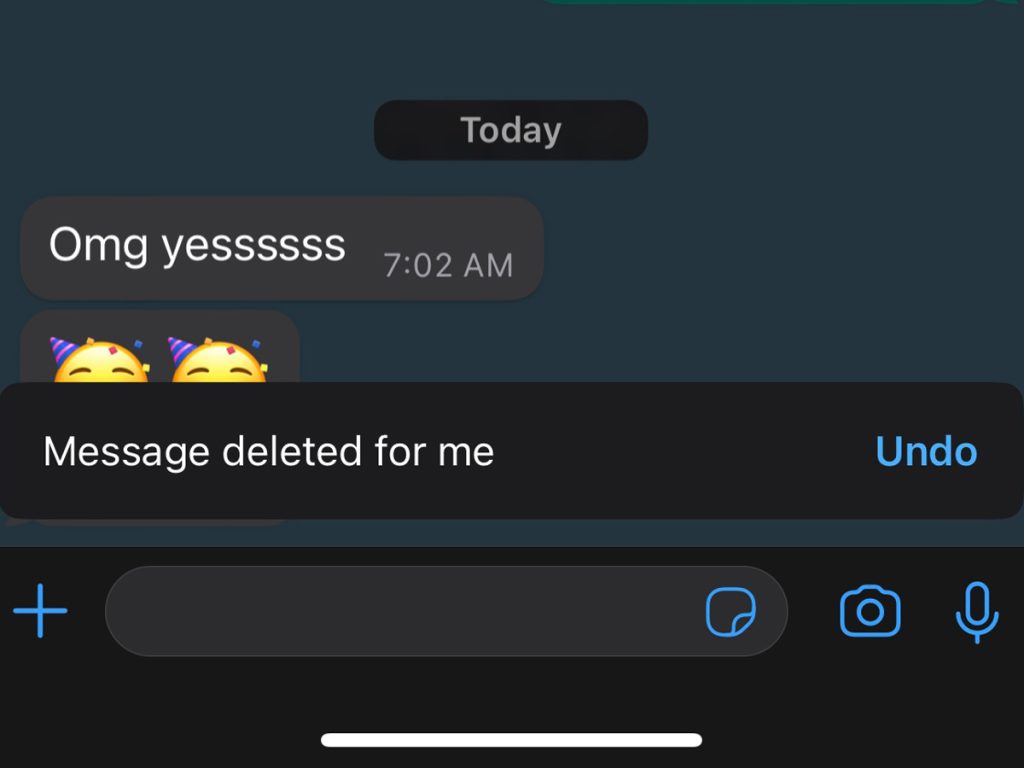Tap the home indicator bar at bottom
The image size is (1024, 768).
[x=511, y=739]
